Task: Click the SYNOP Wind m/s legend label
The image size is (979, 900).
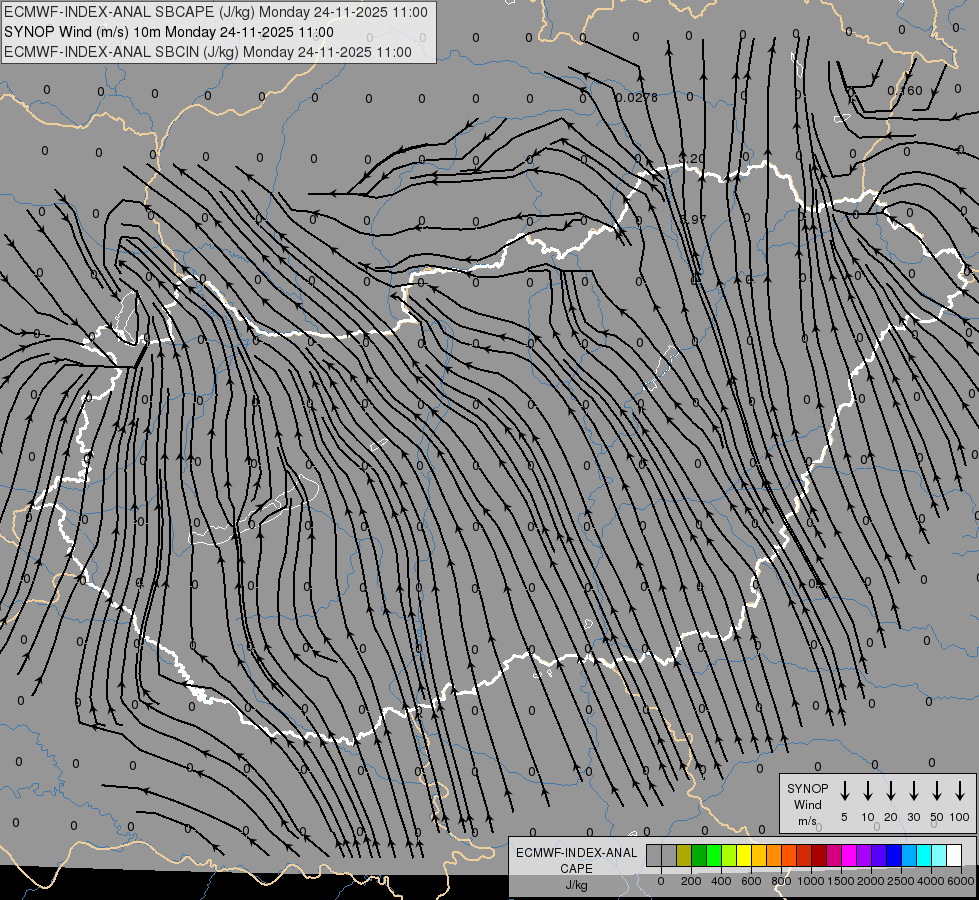Action: coord(807,805)
